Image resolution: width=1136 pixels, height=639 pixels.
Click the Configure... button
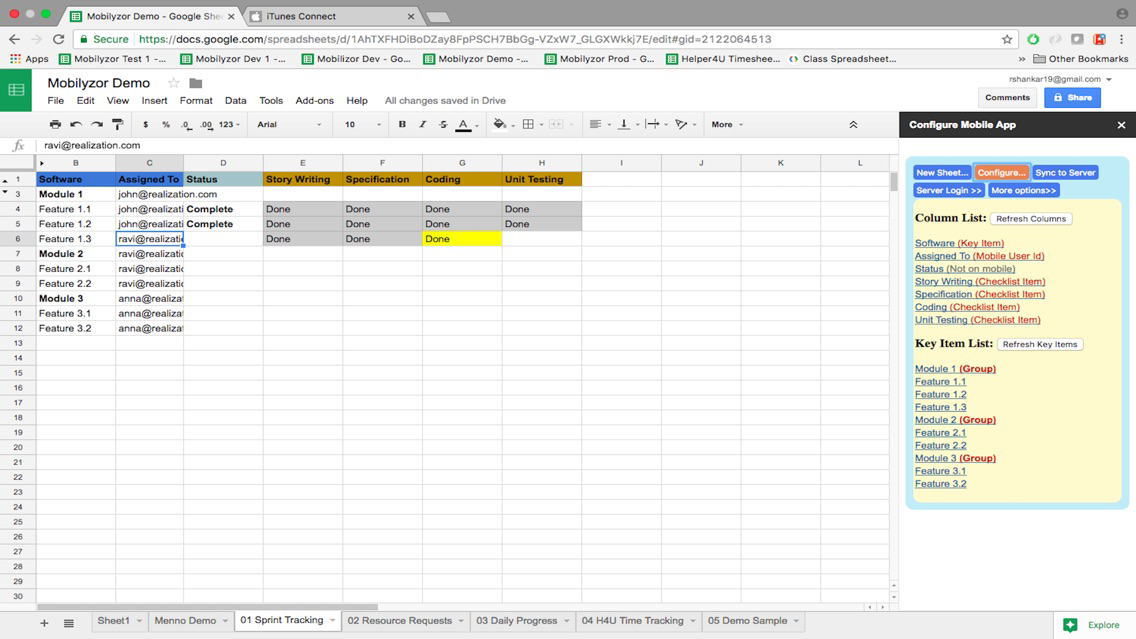[x=1001, y=172]
